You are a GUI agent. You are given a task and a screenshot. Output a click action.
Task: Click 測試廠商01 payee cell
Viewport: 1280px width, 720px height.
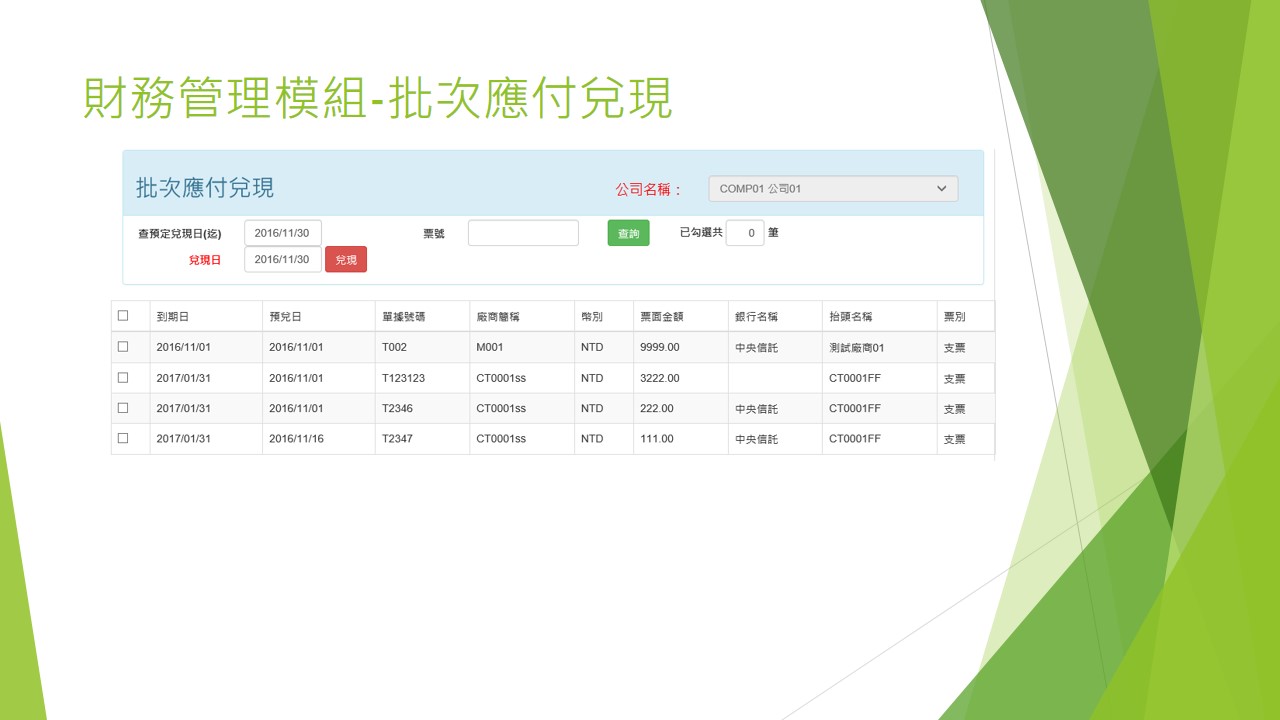click(x=857, y=347)
